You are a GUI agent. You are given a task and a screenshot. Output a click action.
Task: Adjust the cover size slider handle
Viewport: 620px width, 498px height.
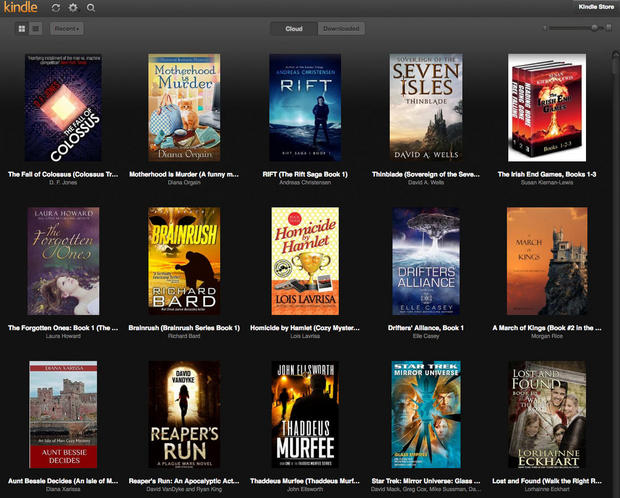click(x=594, y=28)
